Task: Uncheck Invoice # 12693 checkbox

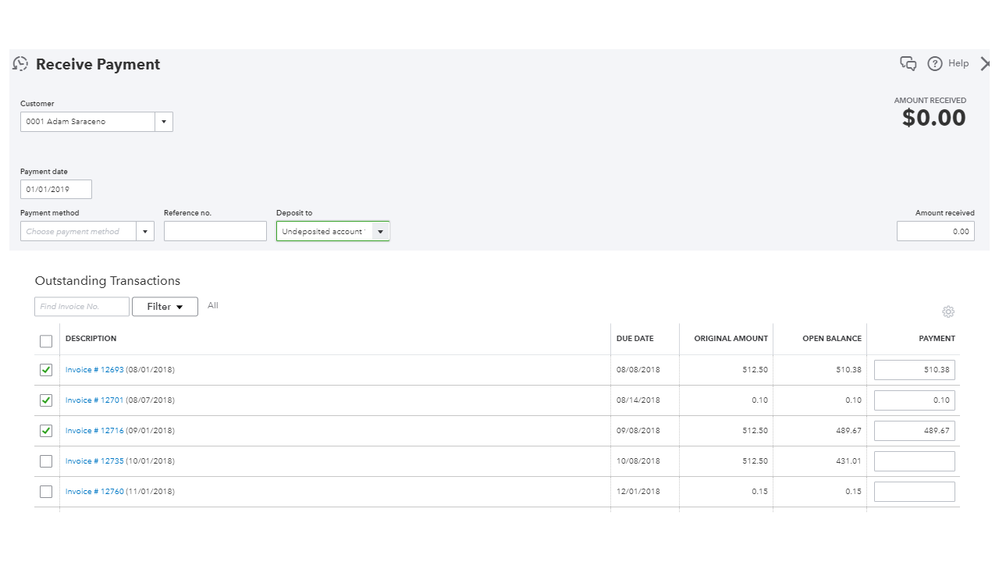Action: tap(46, 370)
